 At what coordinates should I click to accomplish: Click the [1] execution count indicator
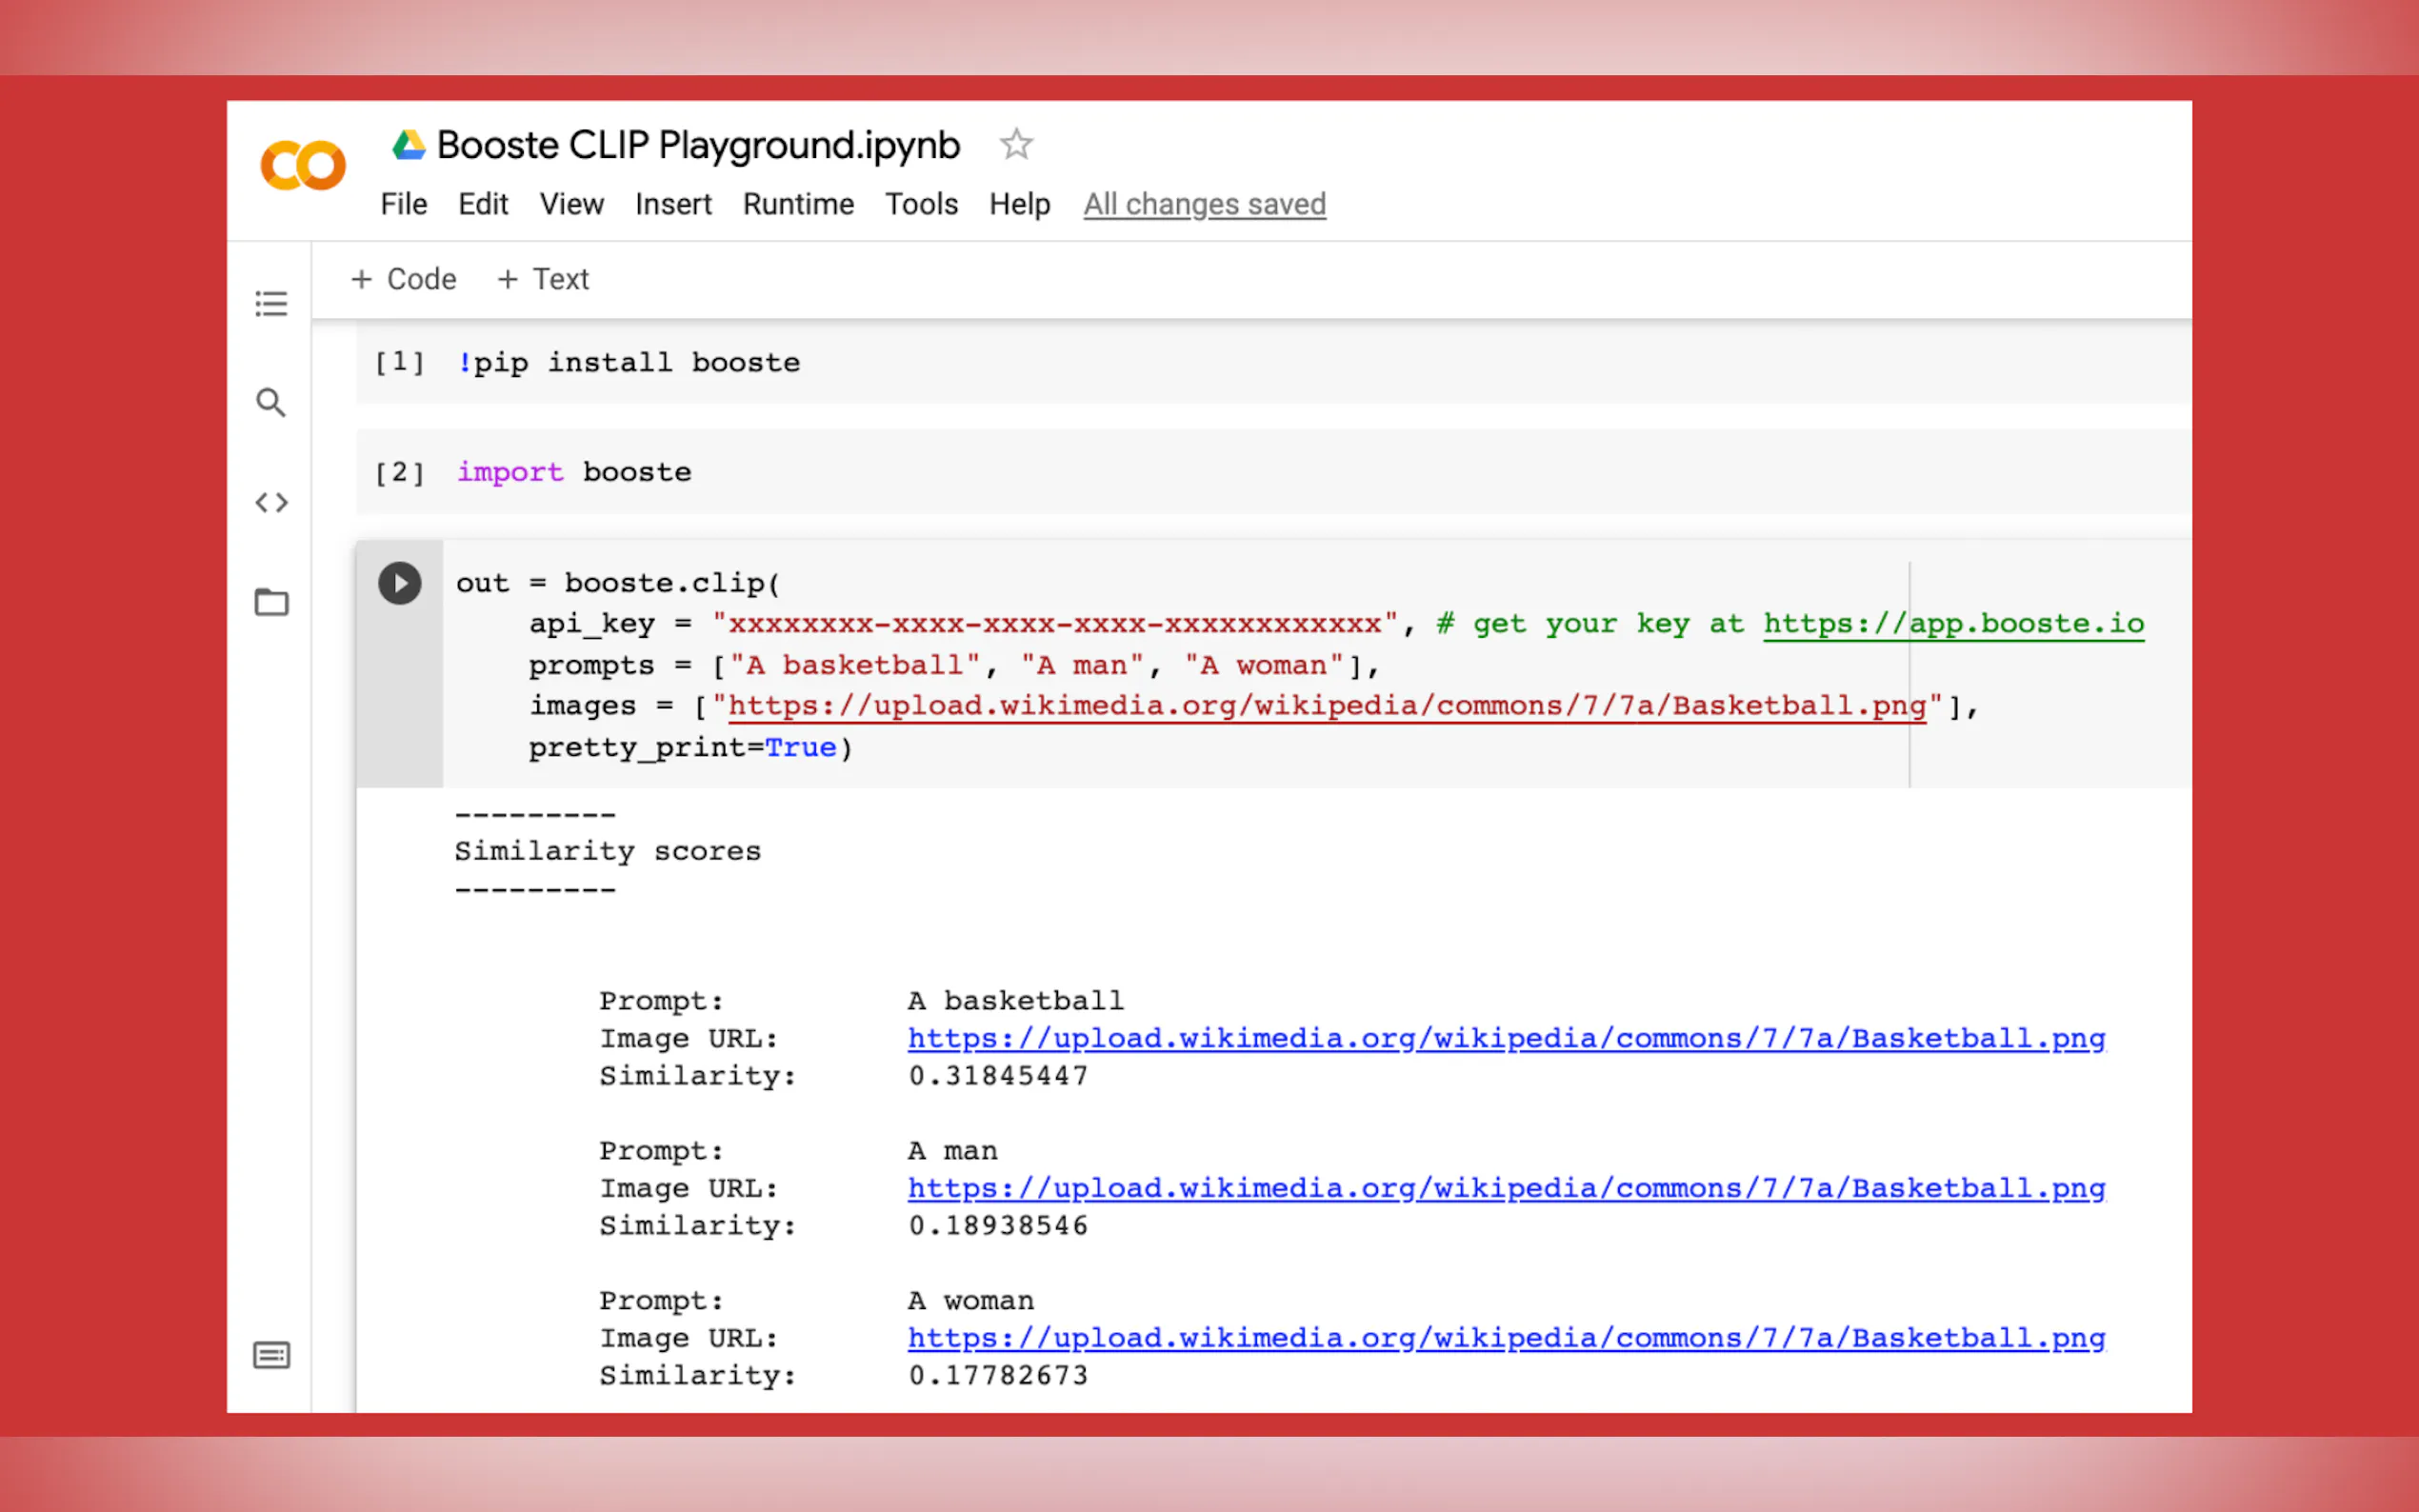pyautogui.click(x=399, y=362)
